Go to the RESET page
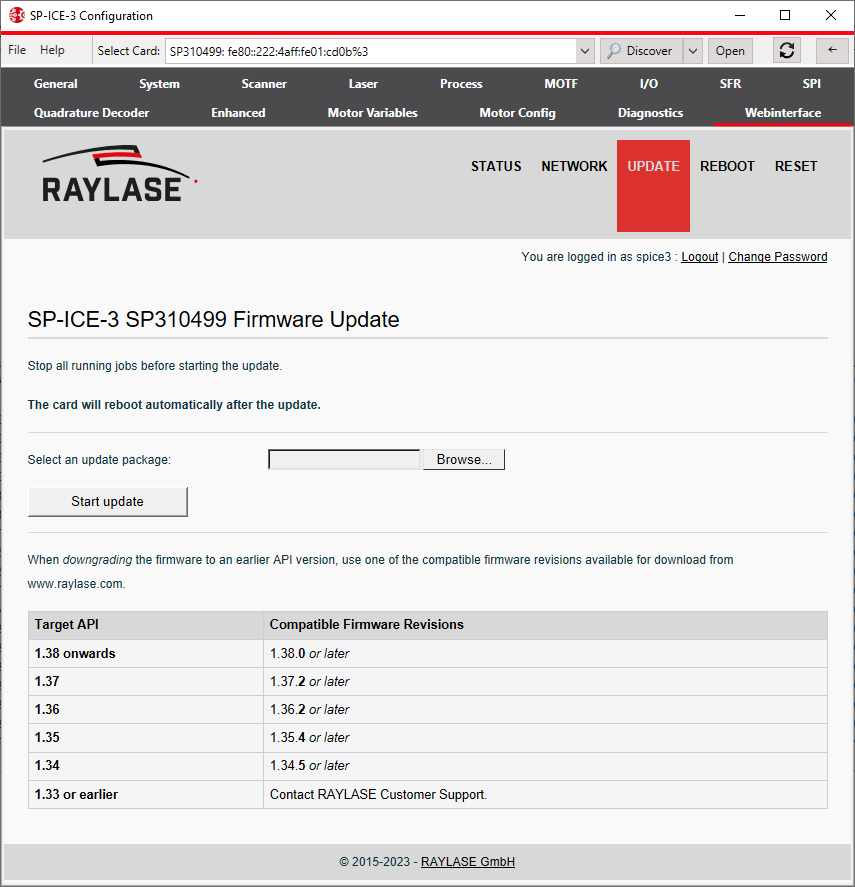Screen dimensions: 855x887 796,166
